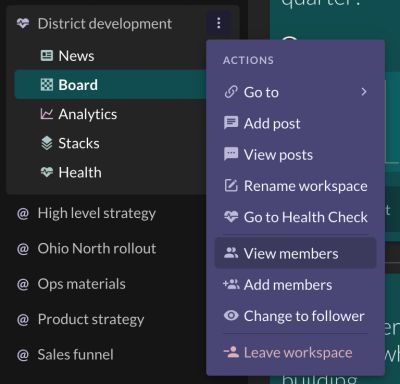Click the @ icon beside Ops materials
Image resolution: width=400 pixels, height=384 pixels.
(x=23, y=284)
